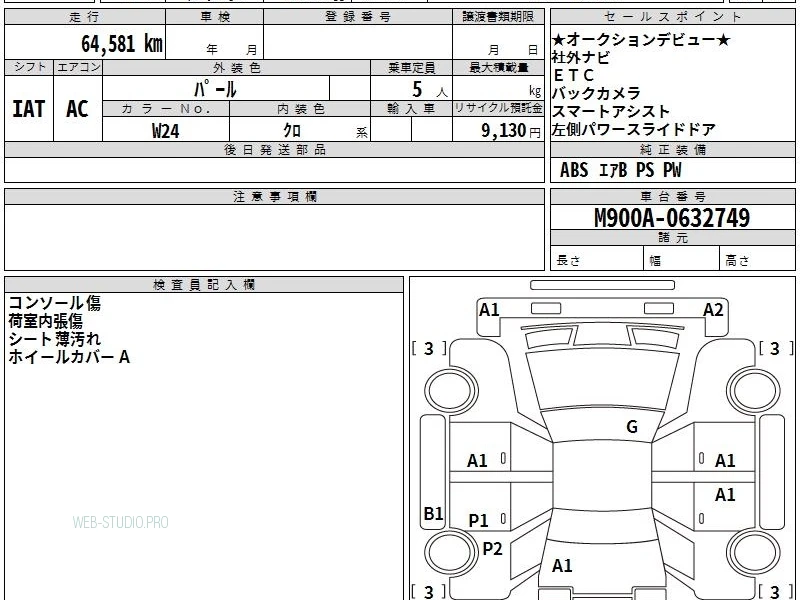Select the コンソール傷 inspector note
This screenshot has height=600, width=800.
[55, 303]
